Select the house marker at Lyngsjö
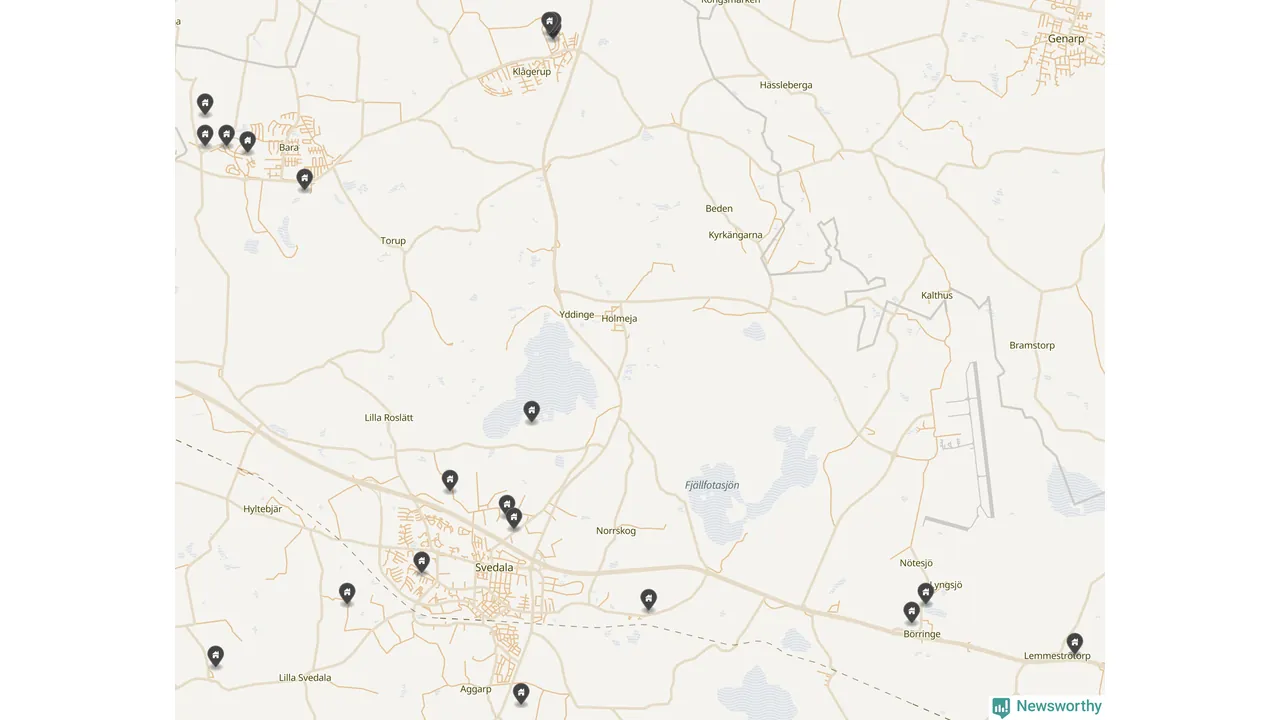Viewport: 1280px width, 720px height. click(926, 593)
